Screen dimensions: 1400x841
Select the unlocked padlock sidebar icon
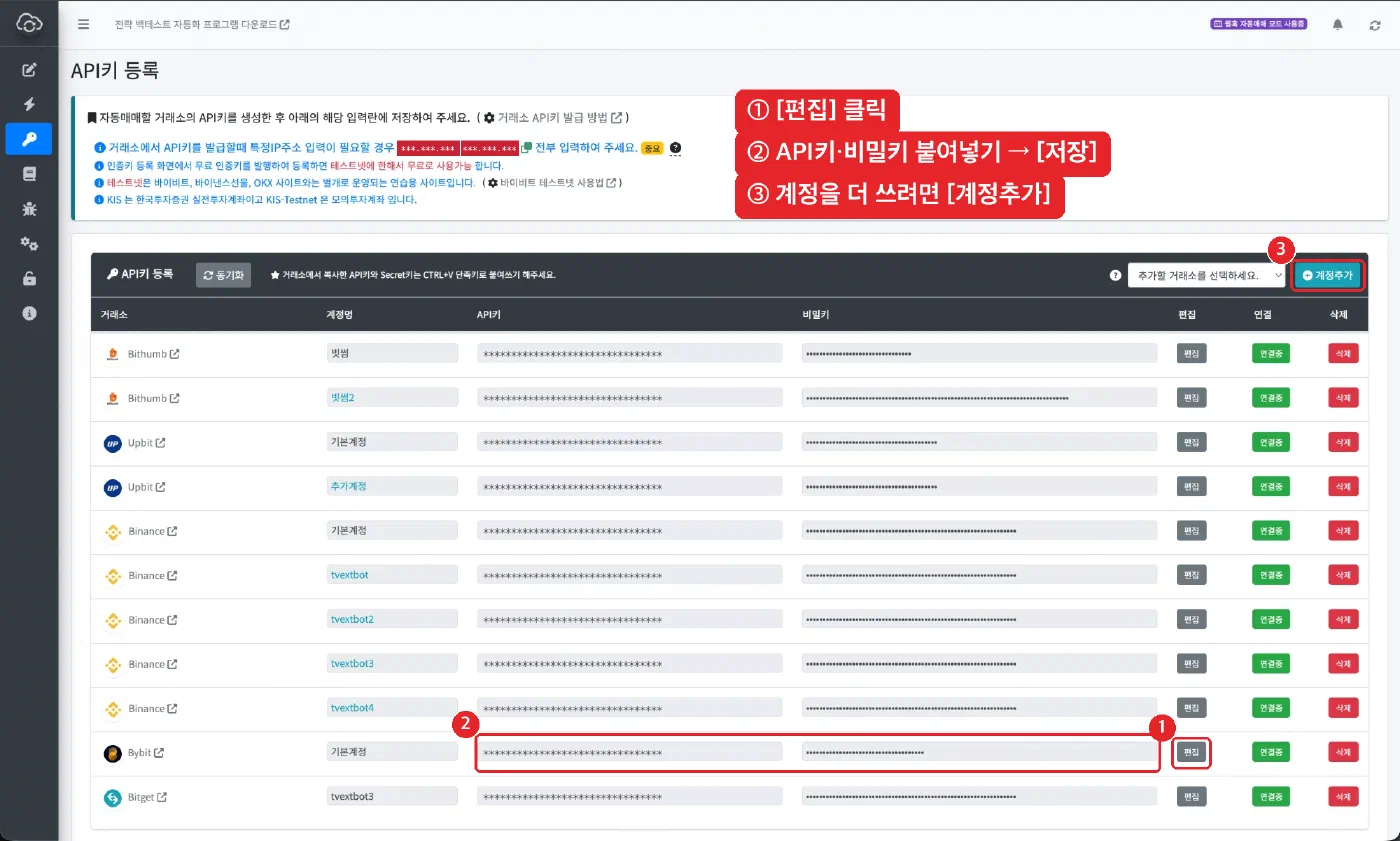click(29, 278)
